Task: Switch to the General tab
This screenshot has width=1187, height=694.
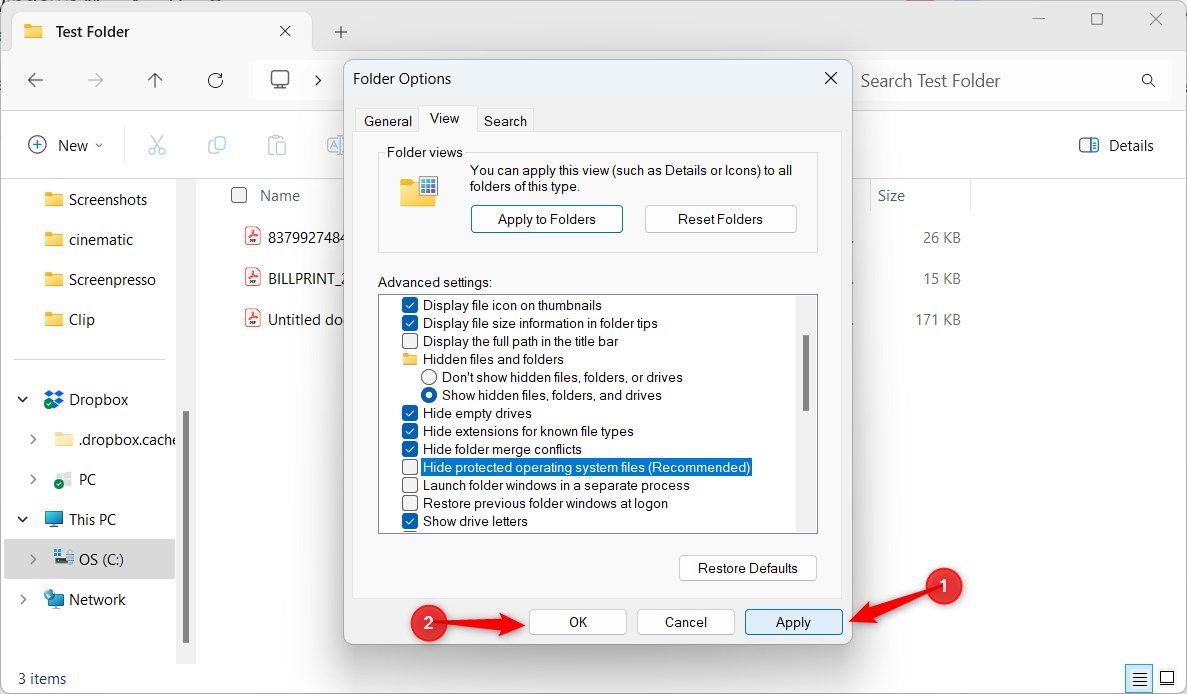Action: pyautogui.click(x=388, y=121)
